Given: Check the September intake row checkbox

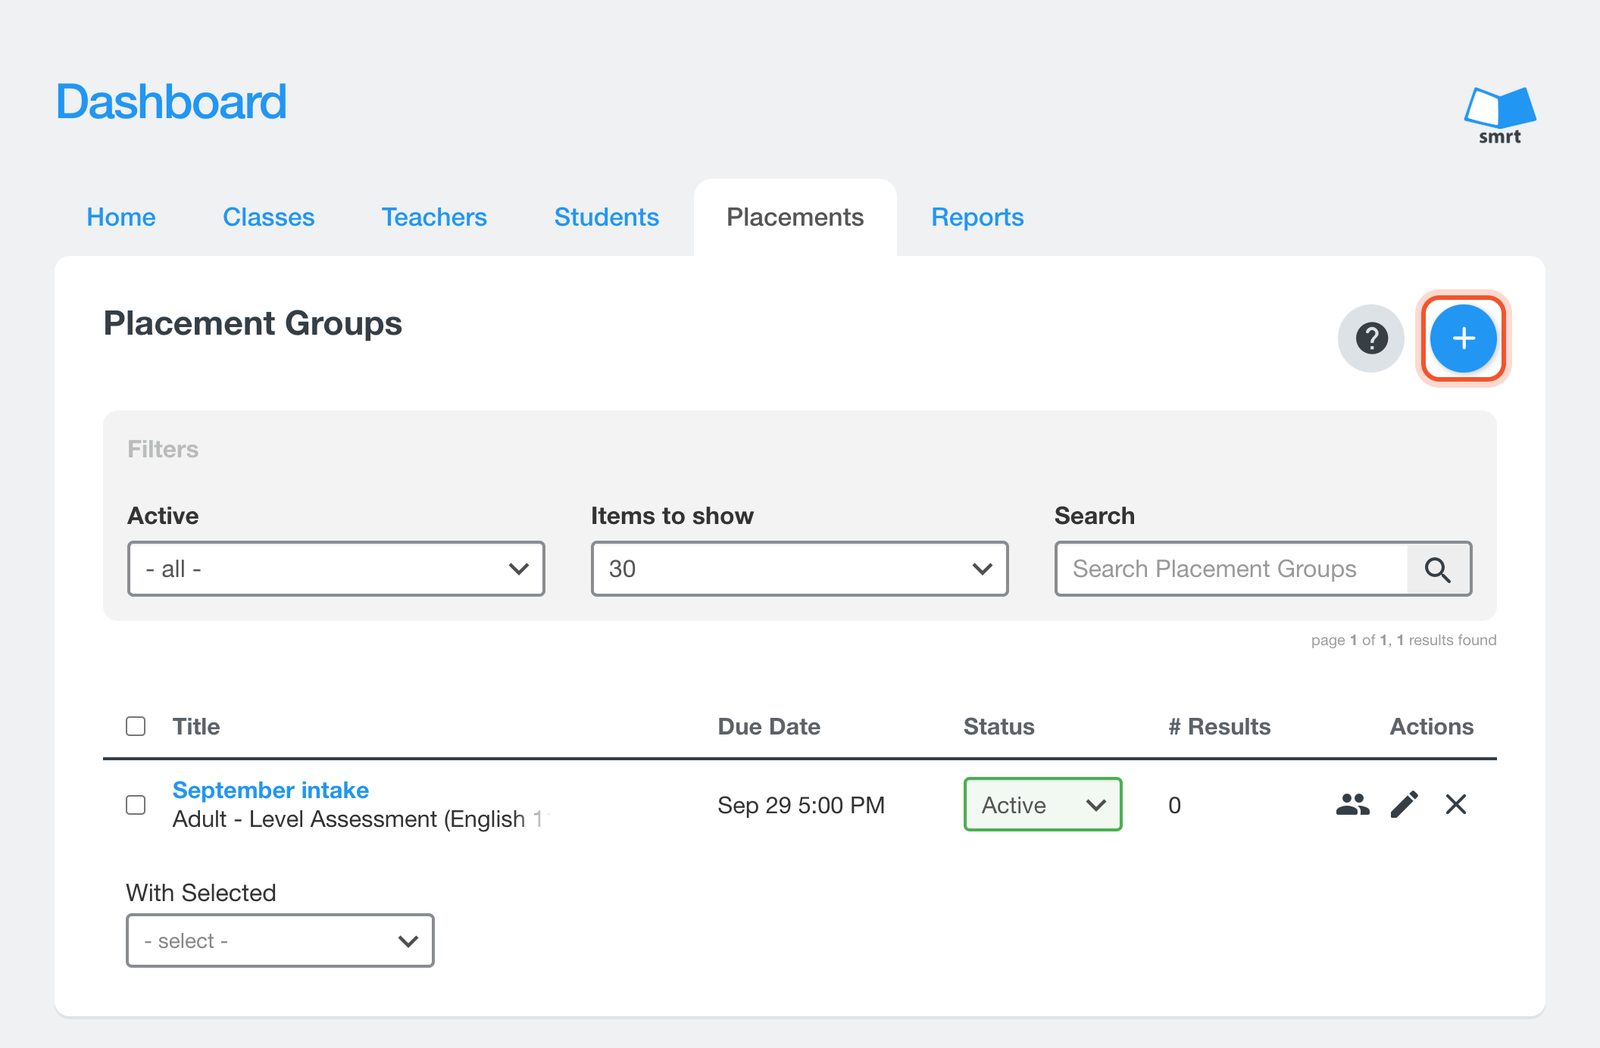Looking at the screenshot, I should pos(136,805).
